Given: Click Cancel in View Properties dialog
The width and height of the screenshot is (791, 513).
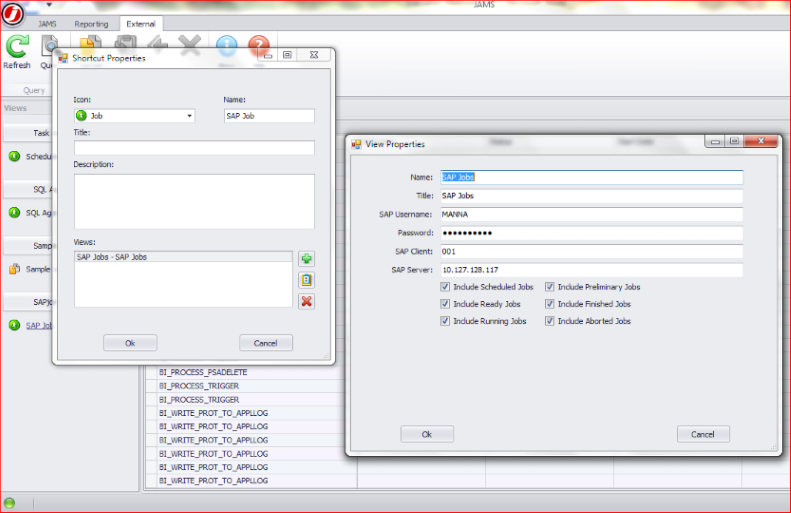Looking at the screenshot, I should coord(703,434).
